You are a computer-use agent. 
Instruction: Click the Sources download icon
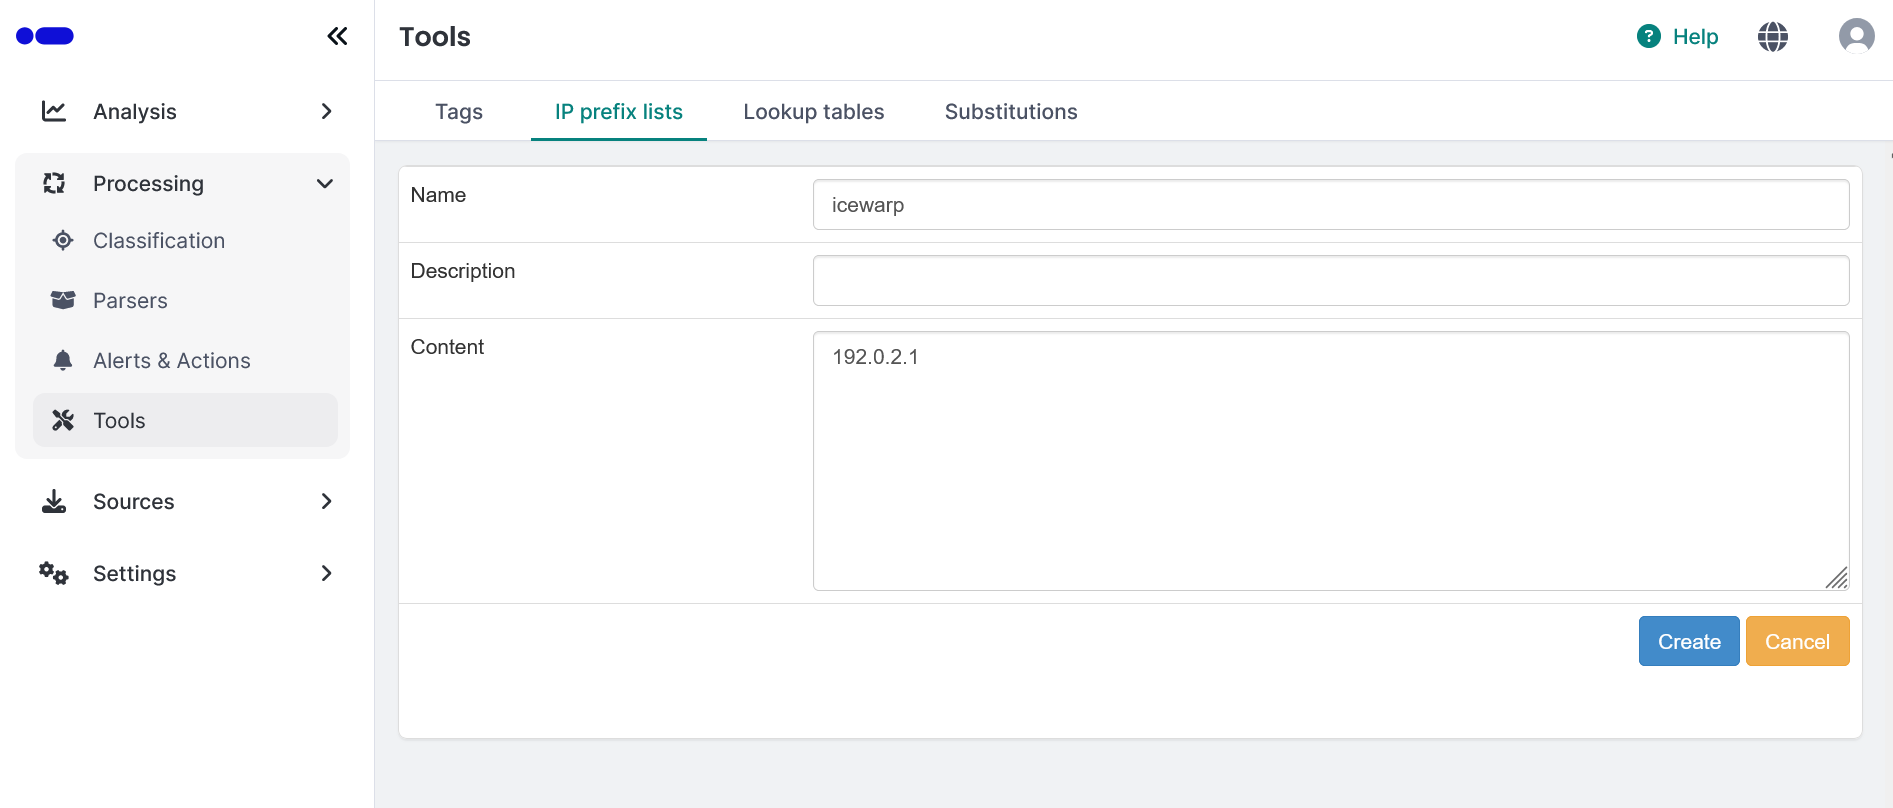pyautogui.click(x=54, y=501)
